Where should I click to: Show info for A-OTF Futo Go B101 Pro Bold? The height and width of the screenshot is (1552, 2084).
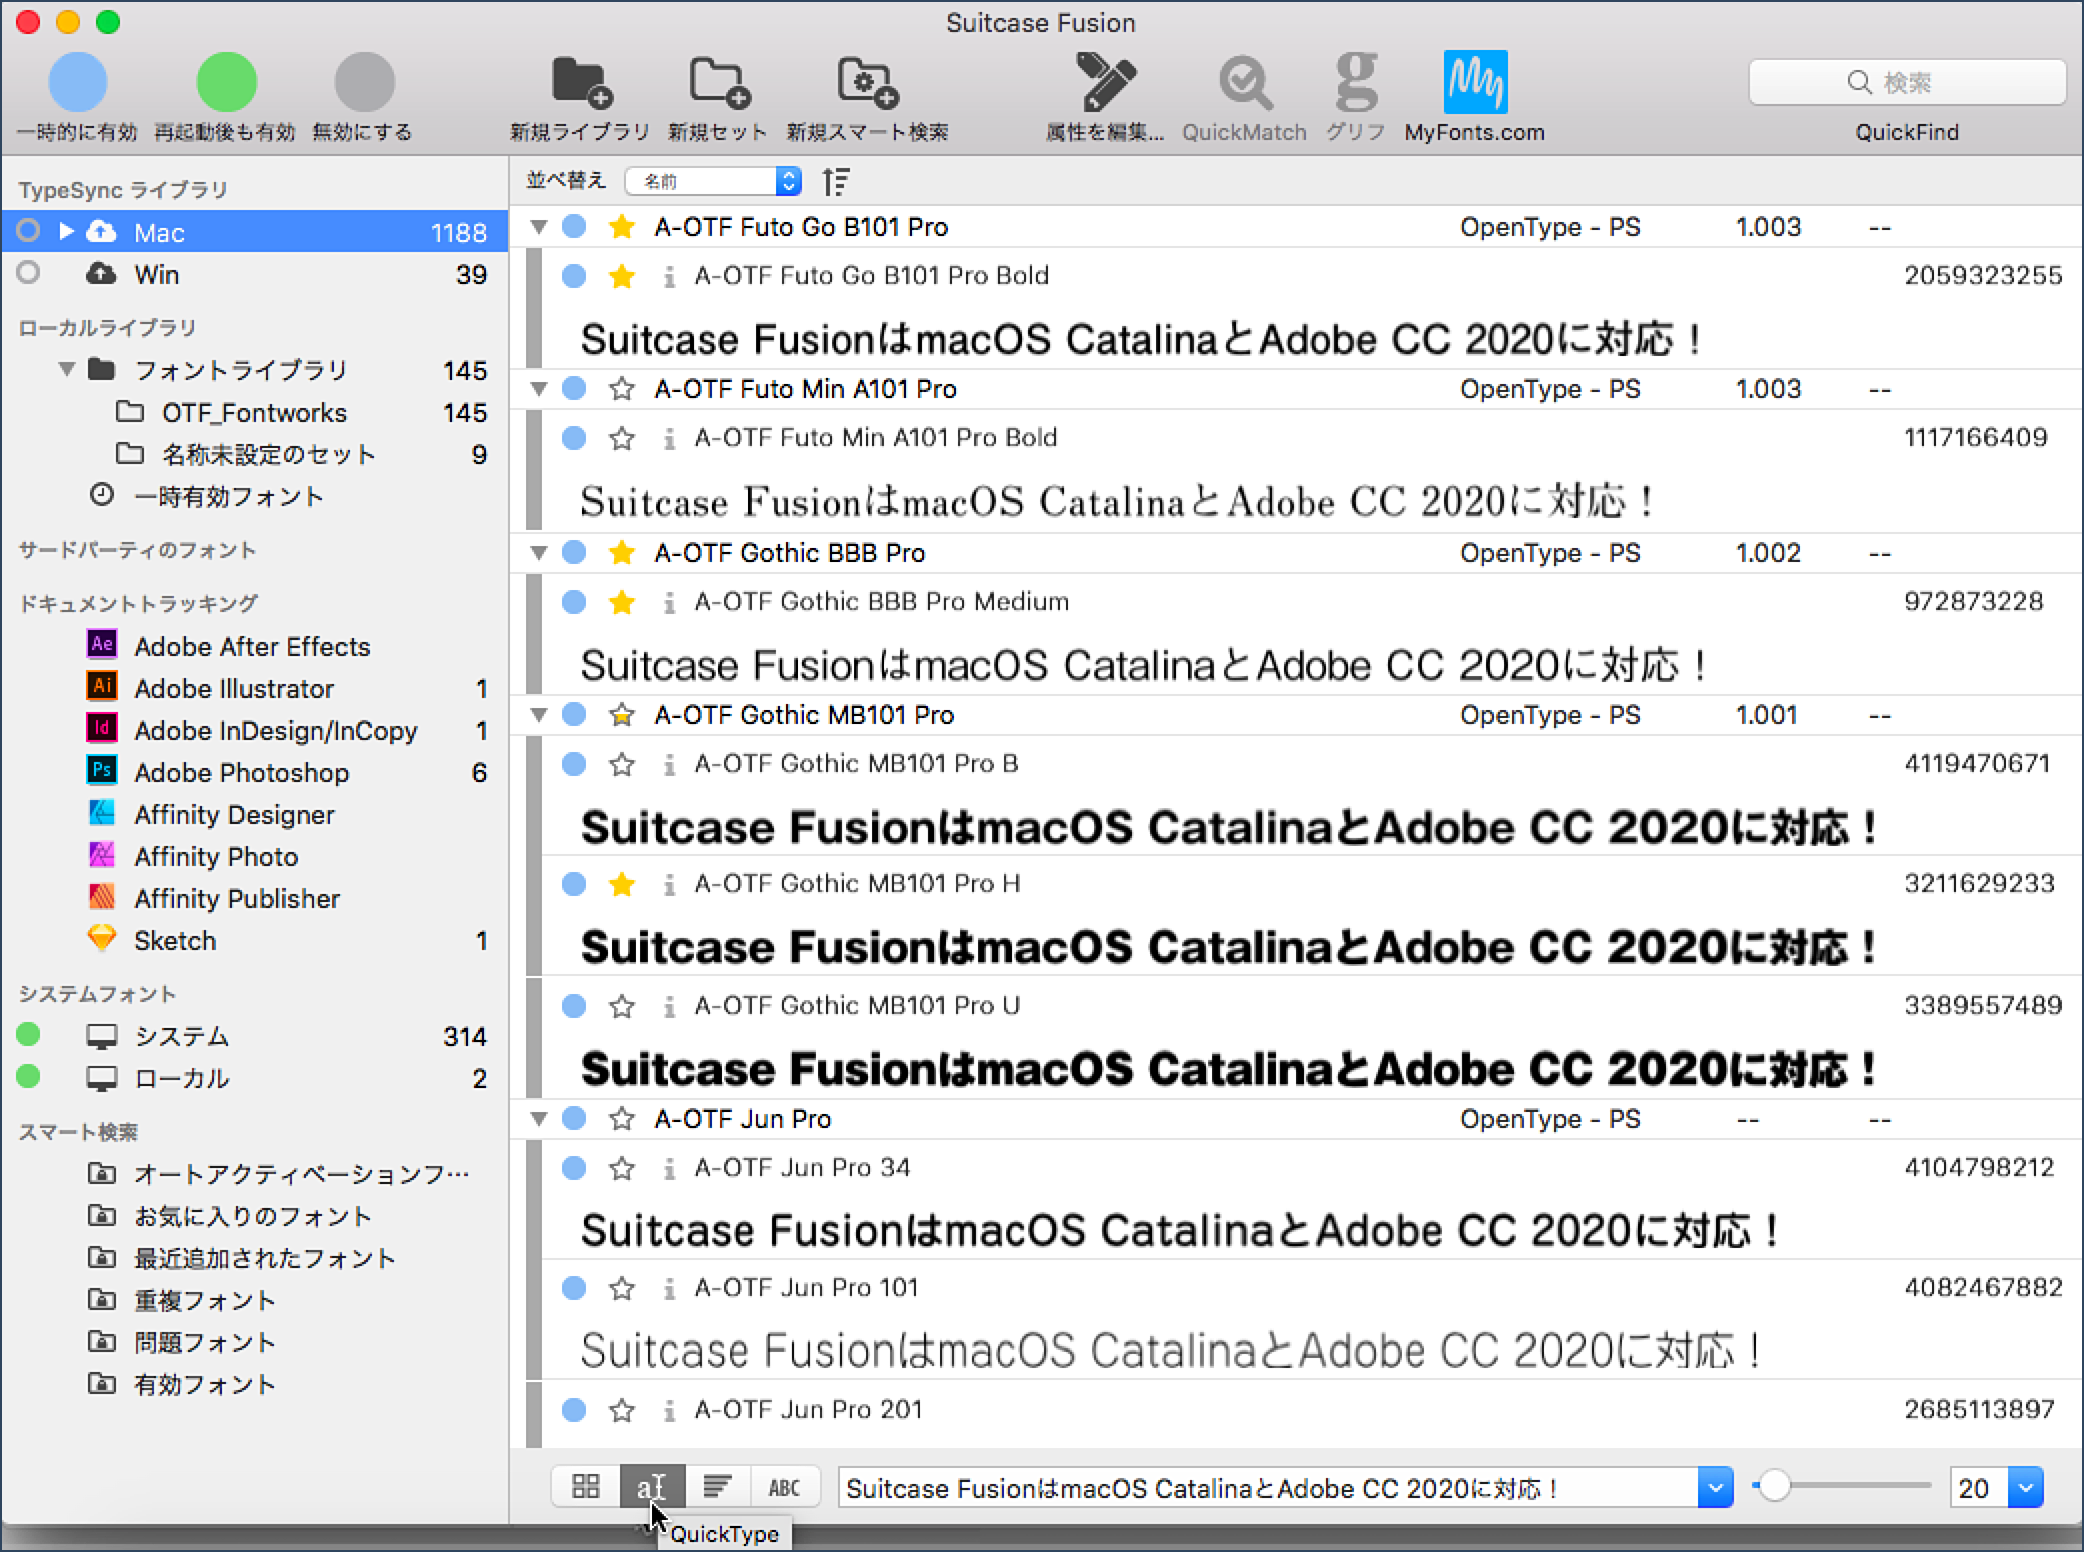point(669,276)
